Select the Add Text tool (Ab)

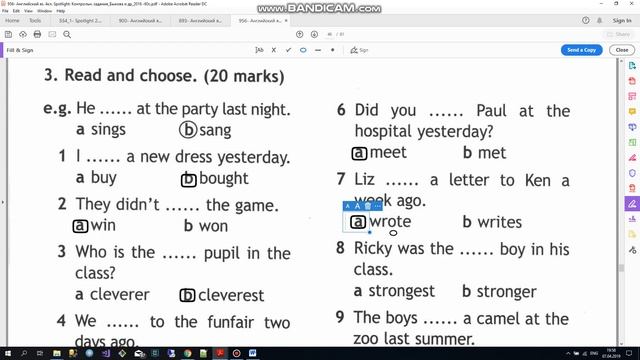(x=259, y=50)
